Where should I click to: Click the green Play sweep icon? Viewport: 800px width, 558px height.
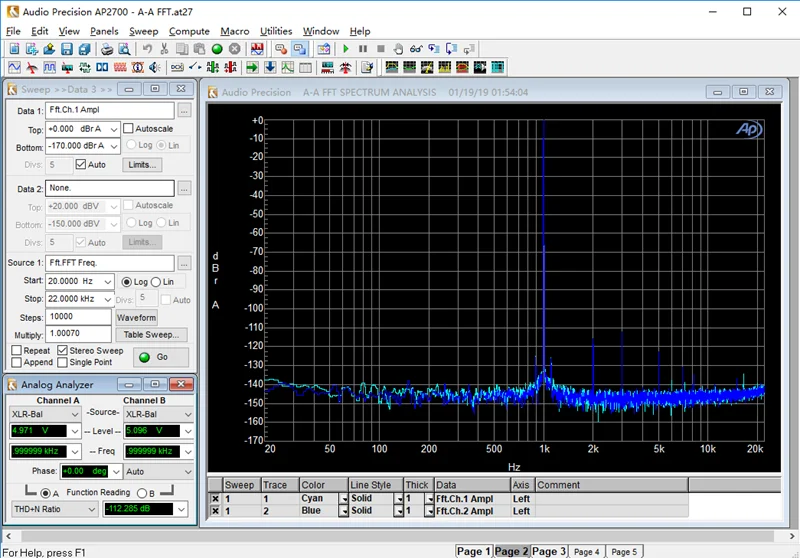[346, 49]
